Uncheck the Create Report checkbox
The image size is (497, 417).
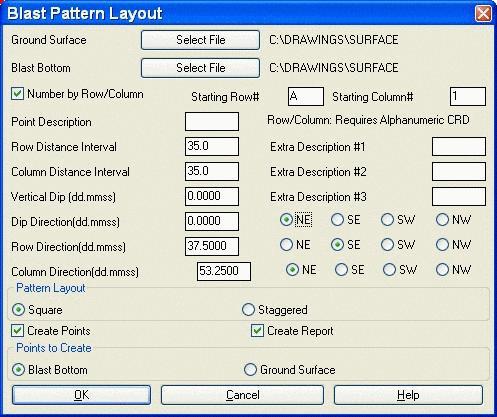tap(257, 331)
